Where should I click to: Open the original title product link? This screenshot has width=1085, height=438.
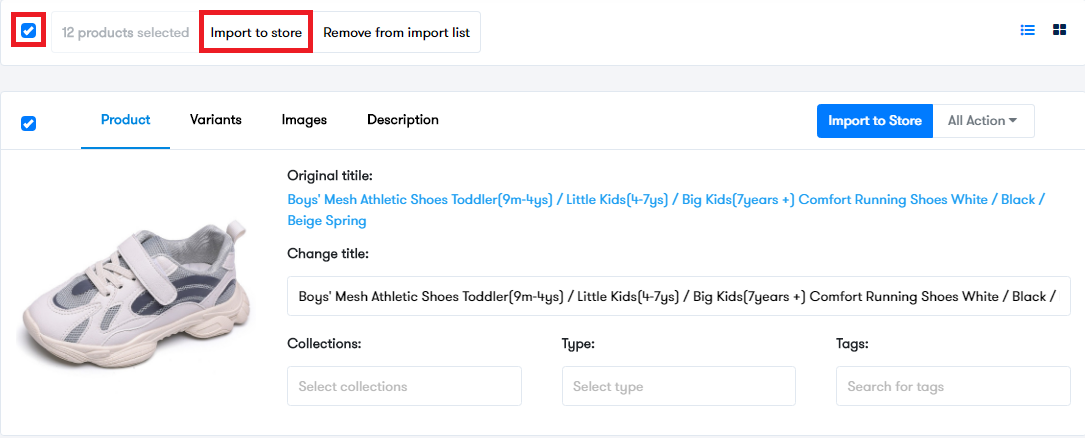pos(666,210)
